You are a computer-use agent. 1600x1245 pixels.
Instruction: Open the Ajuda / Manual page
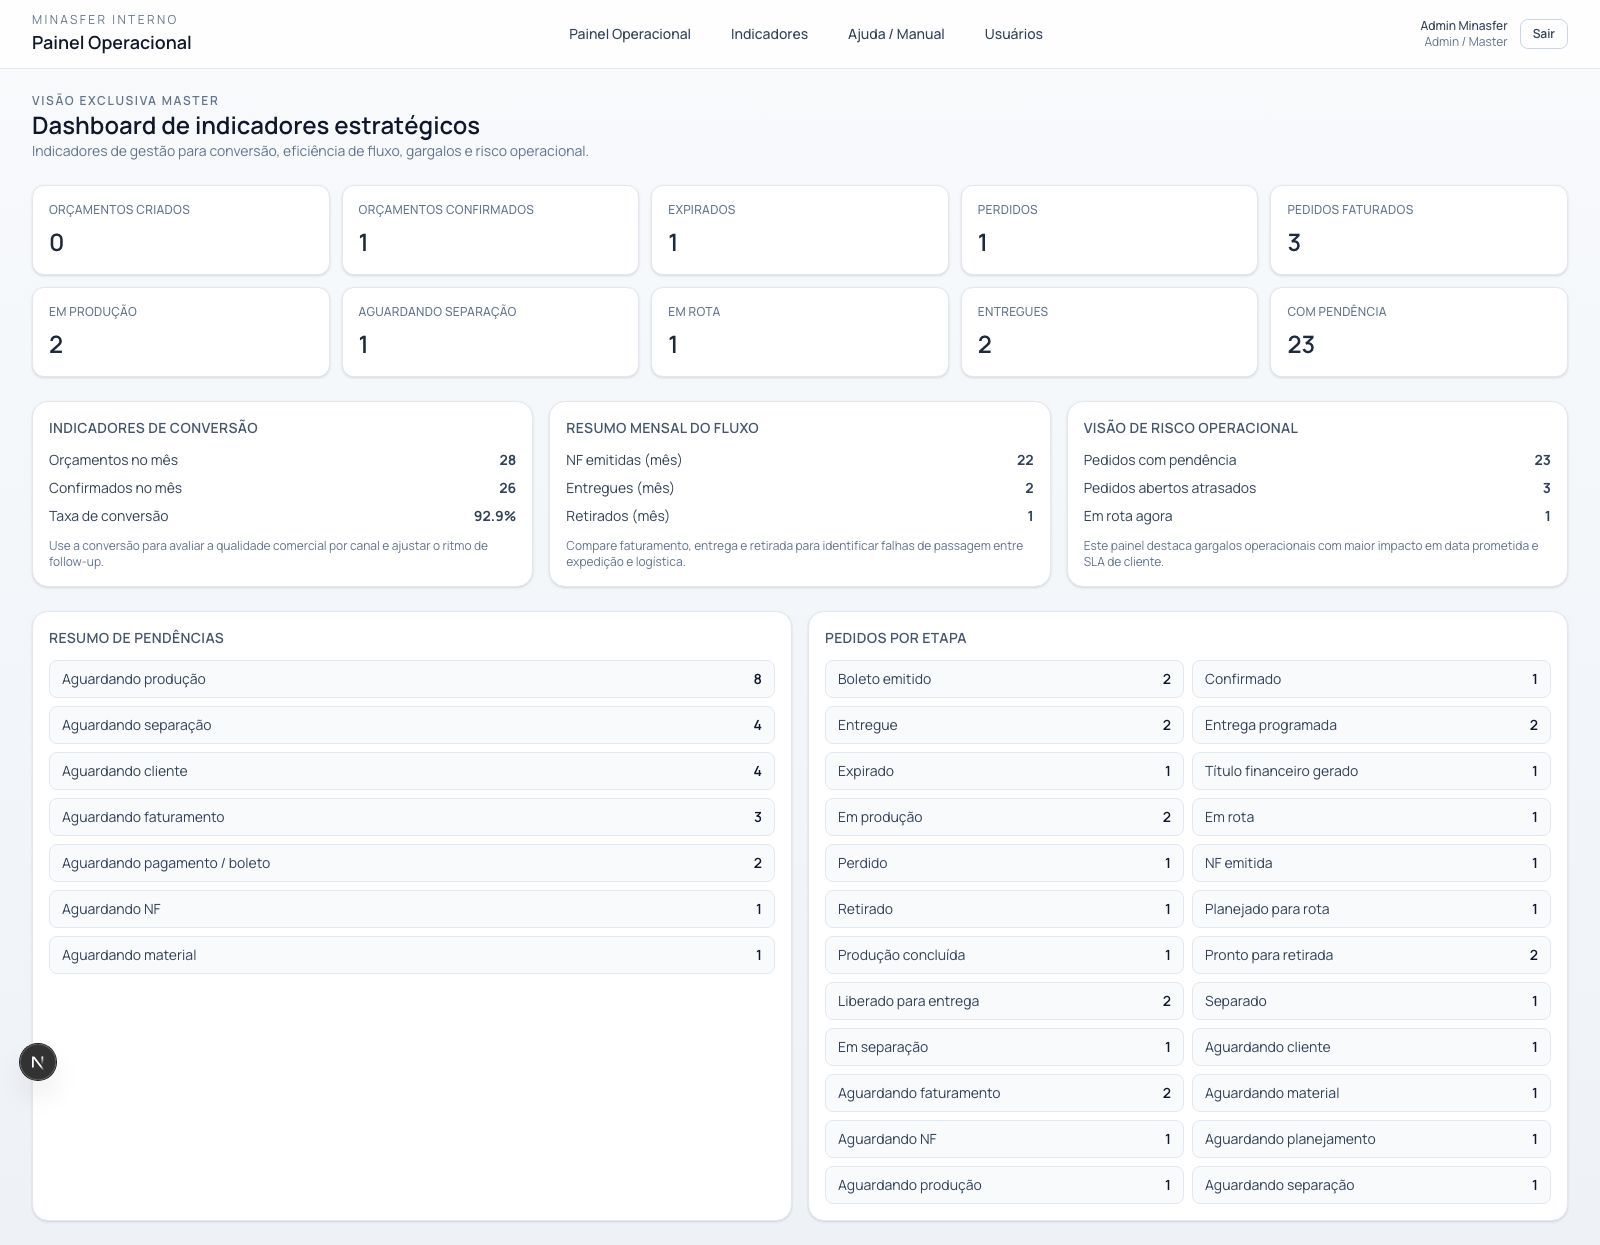click(896, 34)
